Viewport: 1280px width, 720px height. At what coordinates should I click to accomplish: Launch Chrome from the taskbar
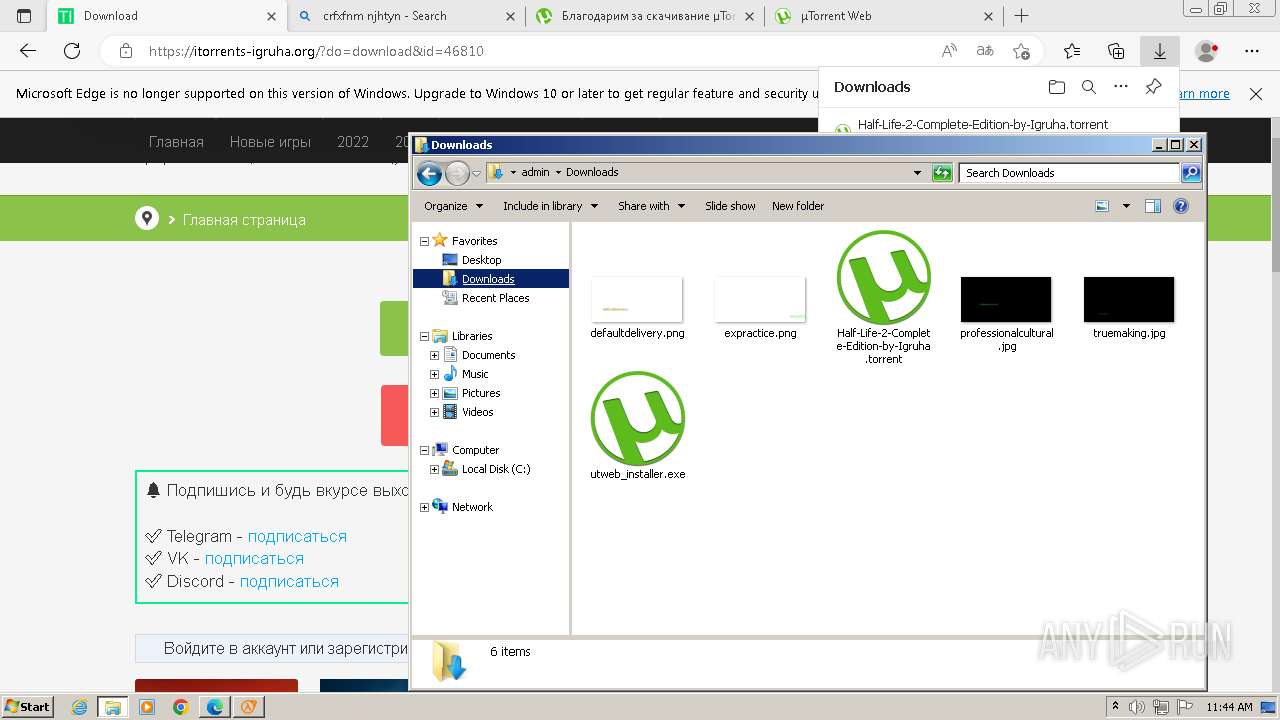coord(180,707)
